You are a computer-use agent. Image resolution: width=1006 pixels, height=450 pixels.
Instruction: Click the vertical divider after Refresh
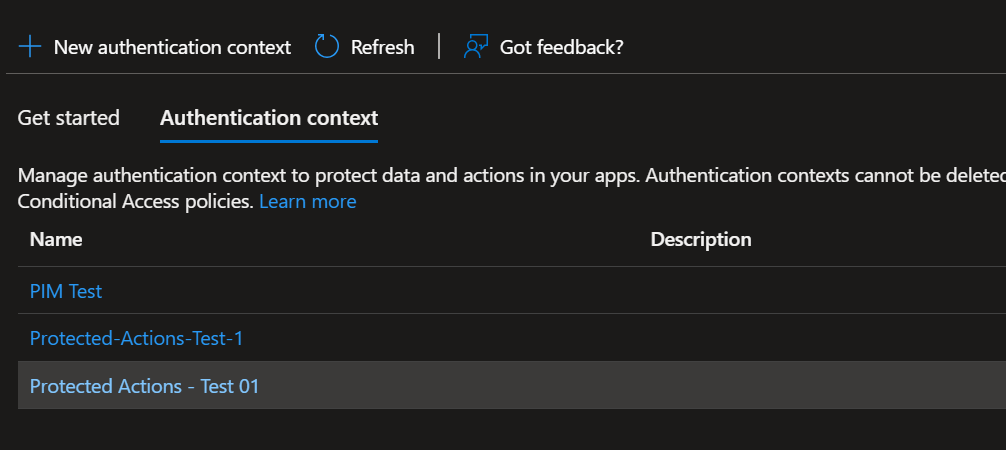(x=439, y=47)
